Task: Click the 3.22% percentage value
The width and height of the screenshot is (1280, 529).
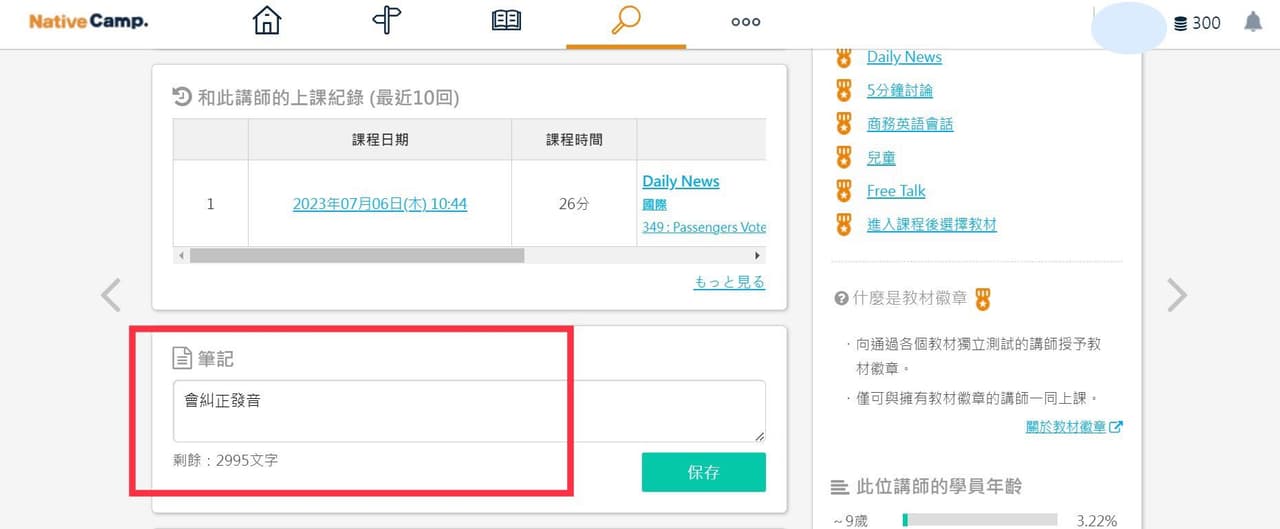Action: click(1097, 520)
